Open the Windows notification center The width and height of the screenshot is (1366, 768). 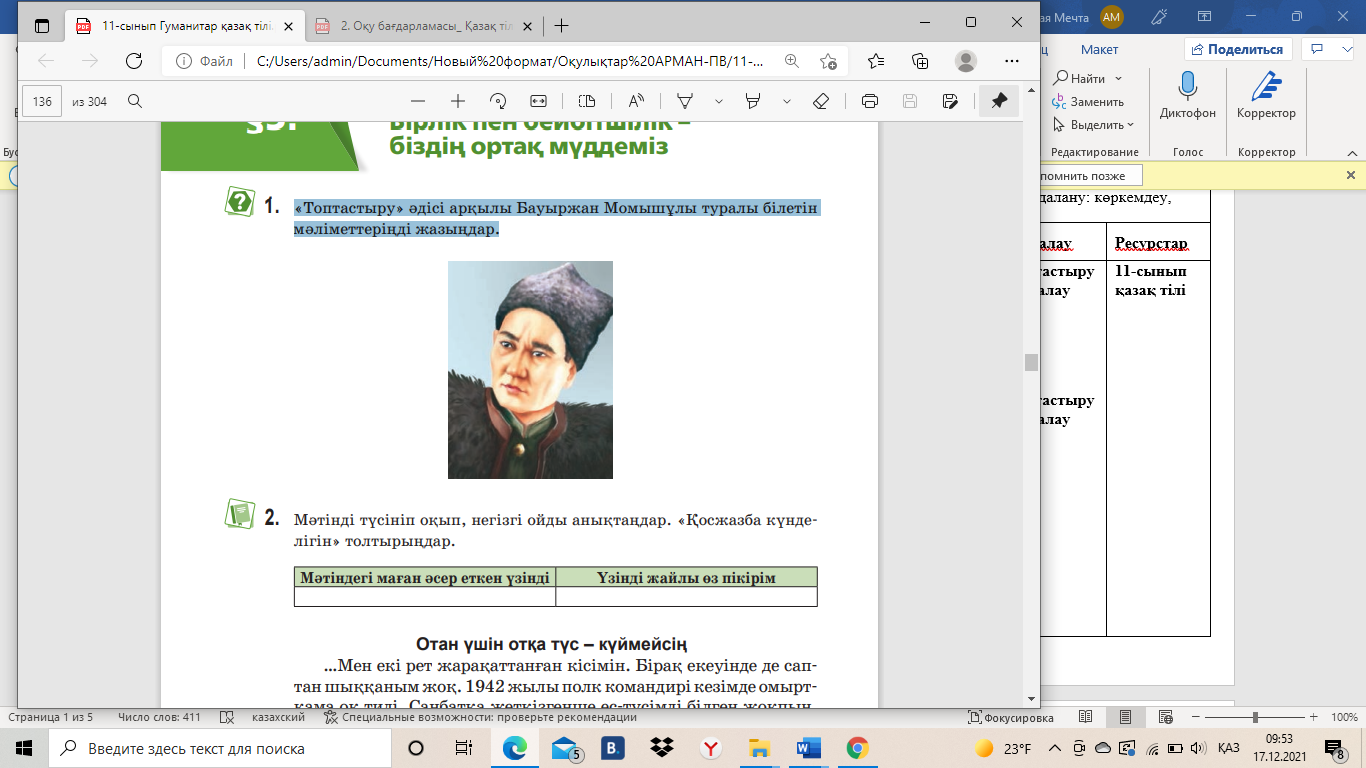pyautogui.click(x=1334, y=748)
